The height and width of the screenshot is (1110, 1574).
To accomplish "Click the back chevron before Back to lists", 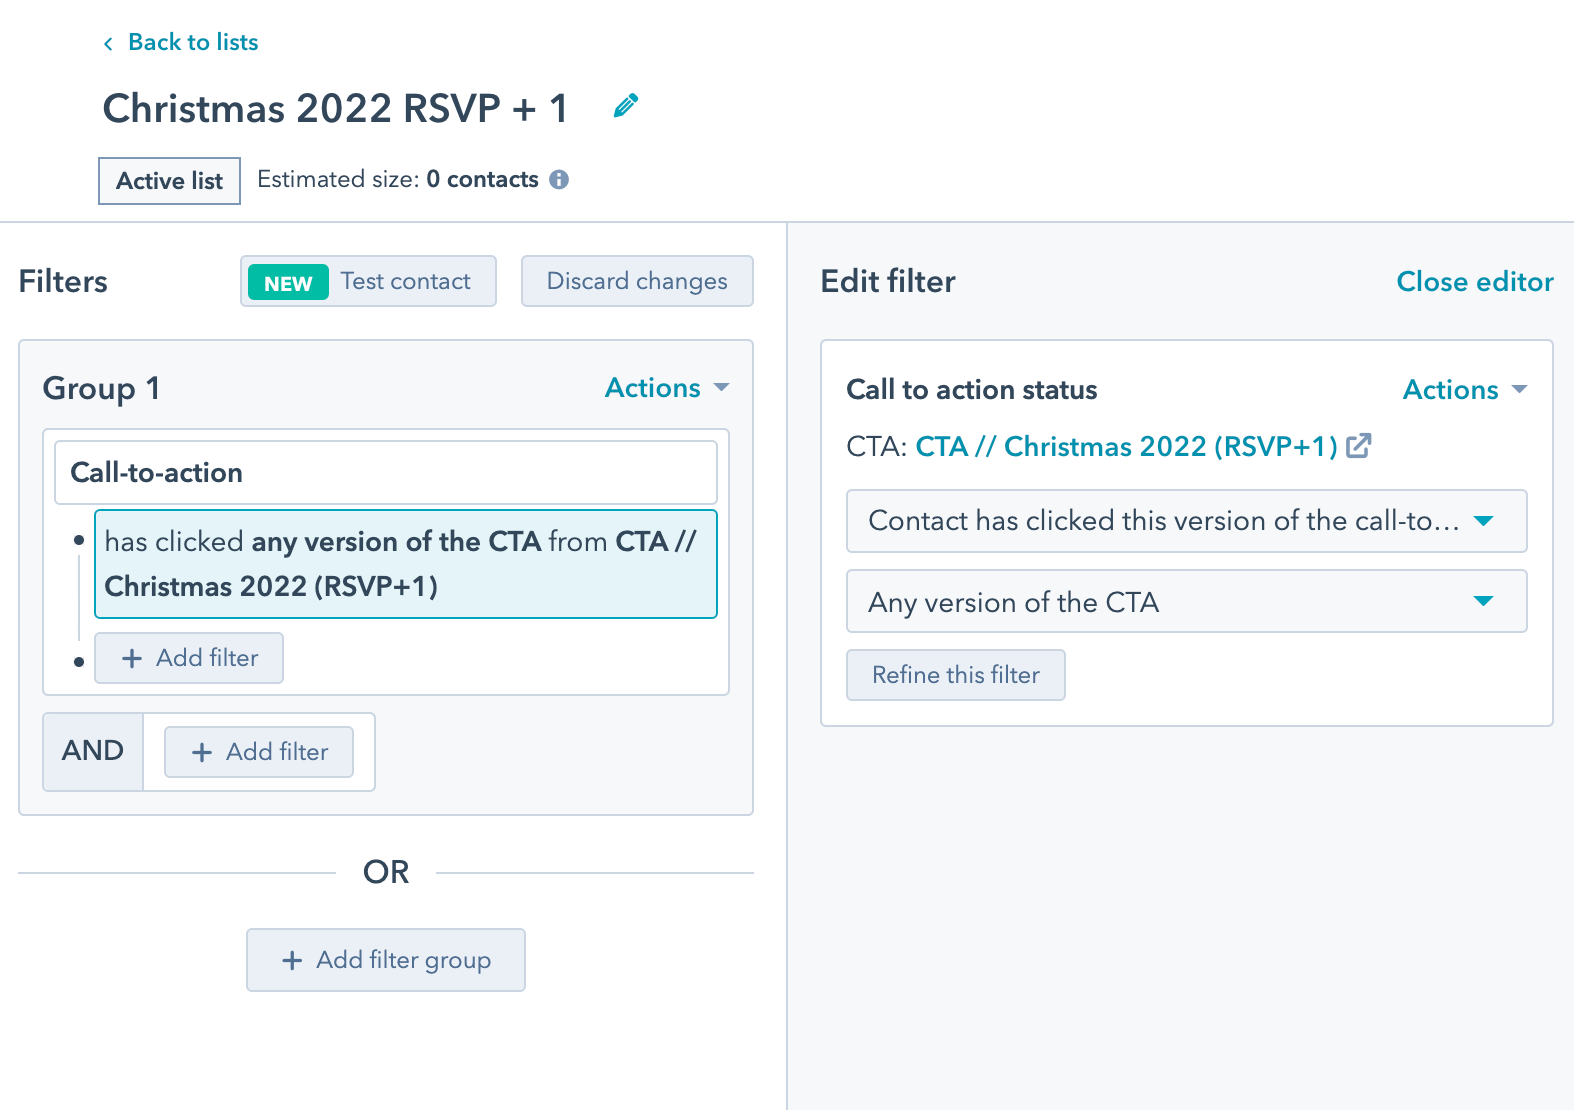I will [108, 44].
